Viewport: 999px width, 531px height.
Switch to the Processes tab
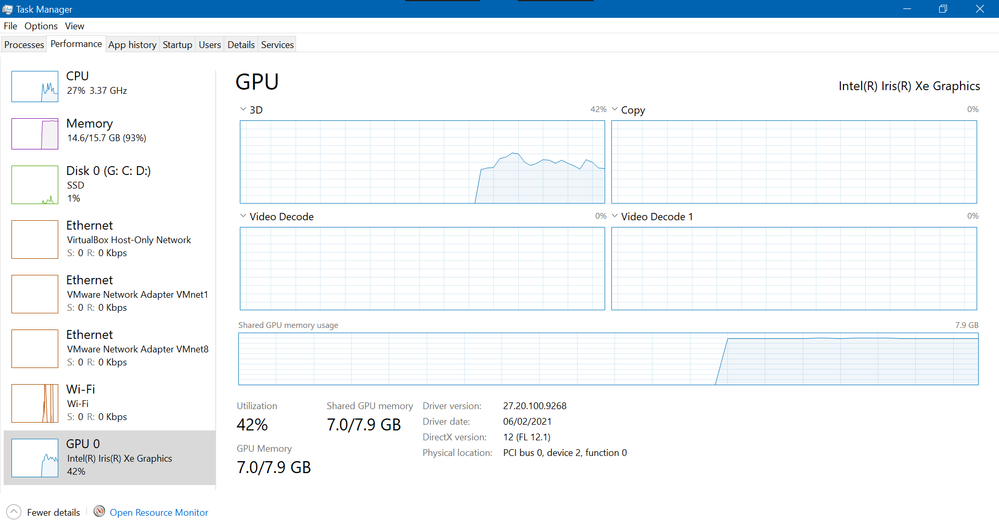tap(24, 45)
